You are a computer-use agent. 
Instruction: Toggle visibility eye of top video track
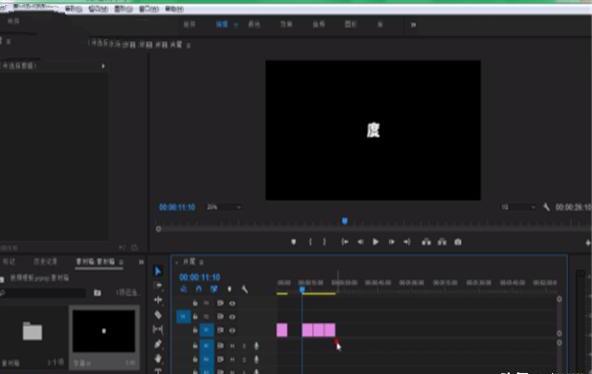tap(232, 303)
